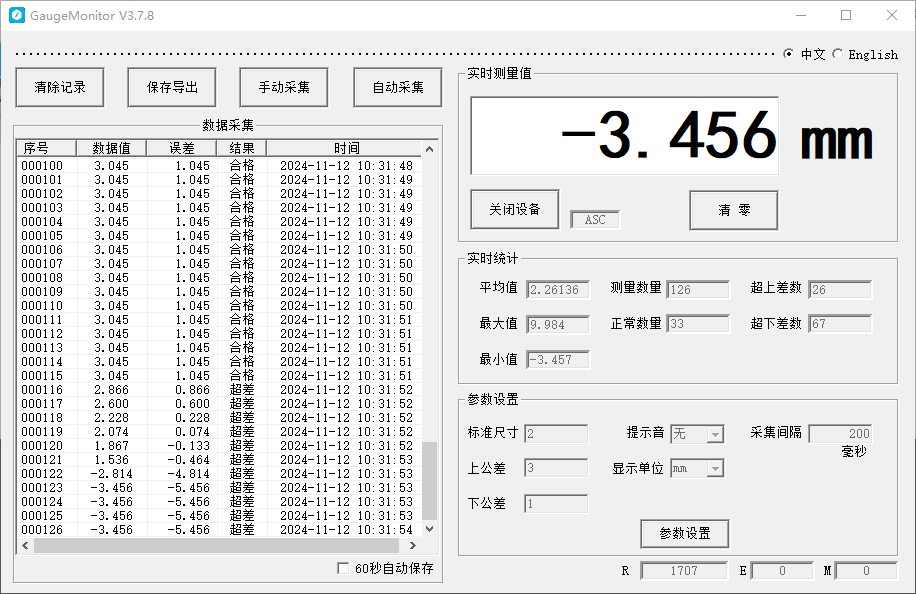Click the 清除记录 button
Viewport: 916px width, 594px height.
(60, 88)
